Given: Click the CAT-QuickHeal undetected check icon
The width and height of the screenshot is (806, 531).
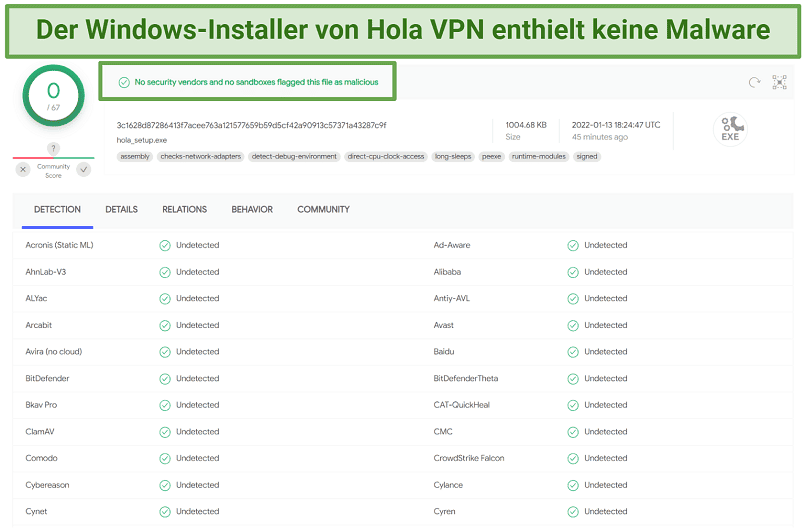Looking at the screenshot, I should [x=573, y=406].
